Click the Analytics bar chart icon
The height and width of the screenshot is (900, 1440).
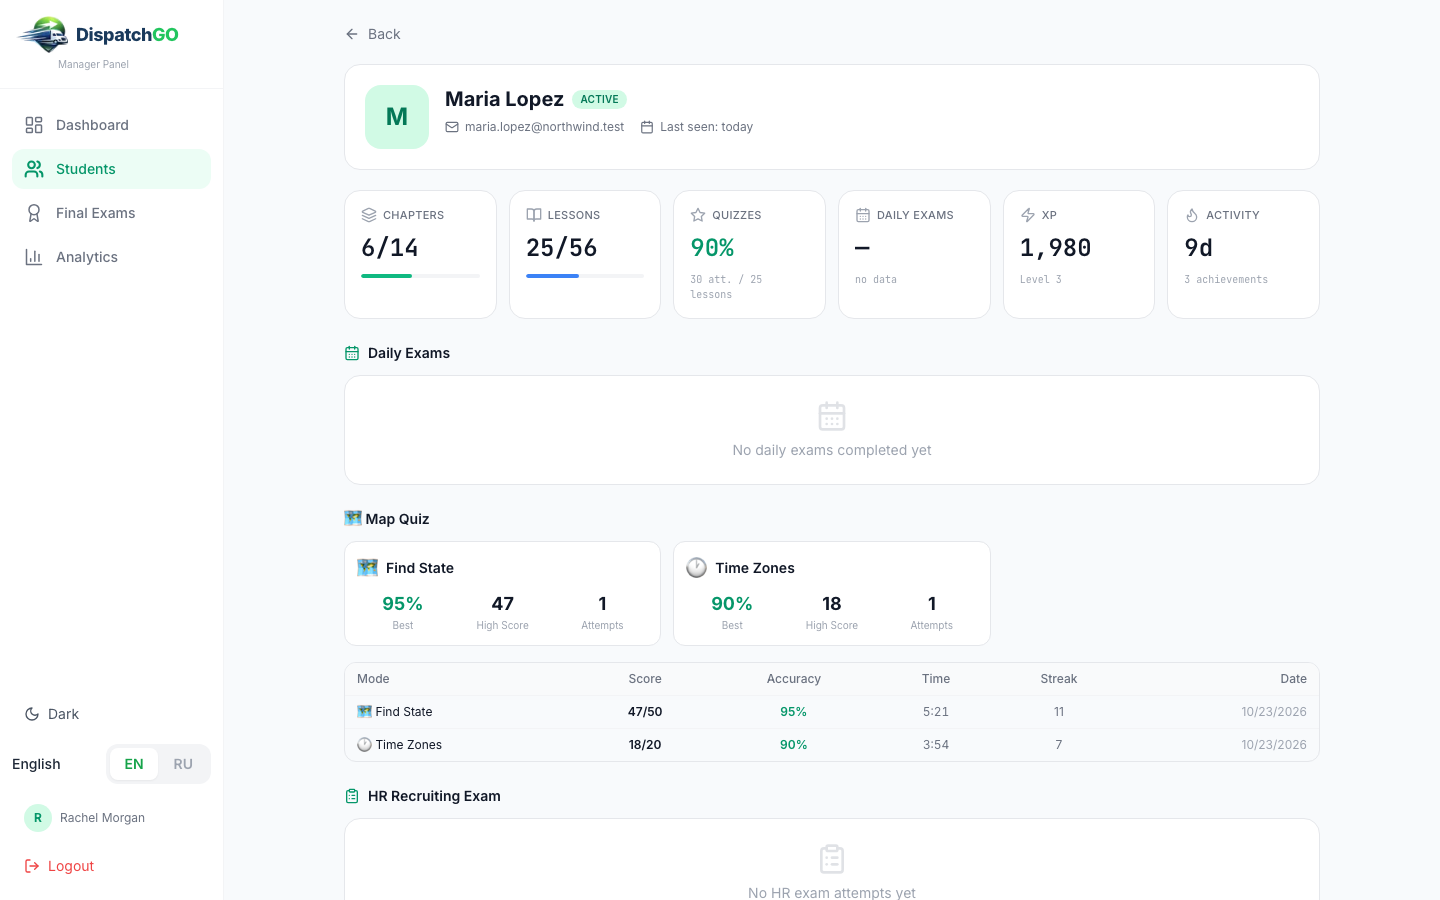coord(34,257)
